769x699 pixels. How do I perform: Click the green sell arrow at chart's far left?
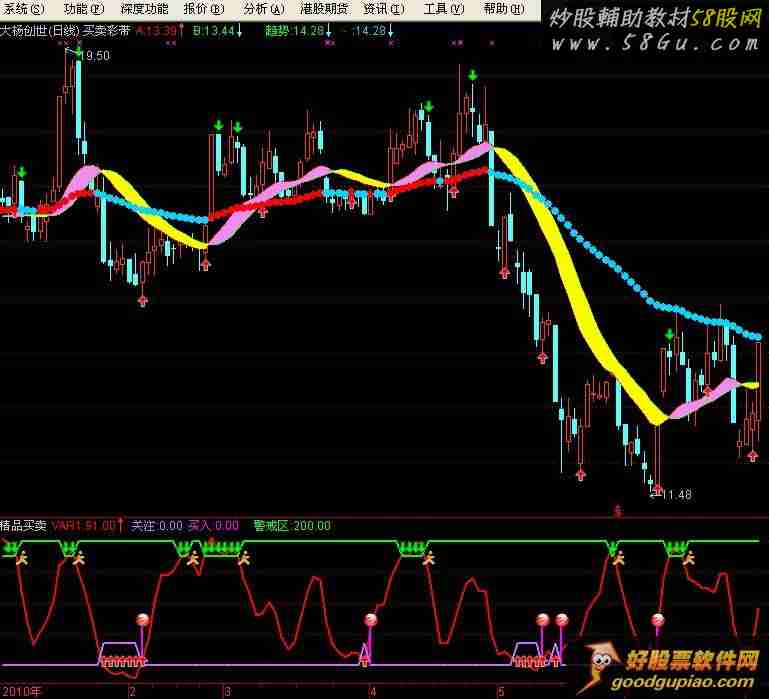[21, 173]
